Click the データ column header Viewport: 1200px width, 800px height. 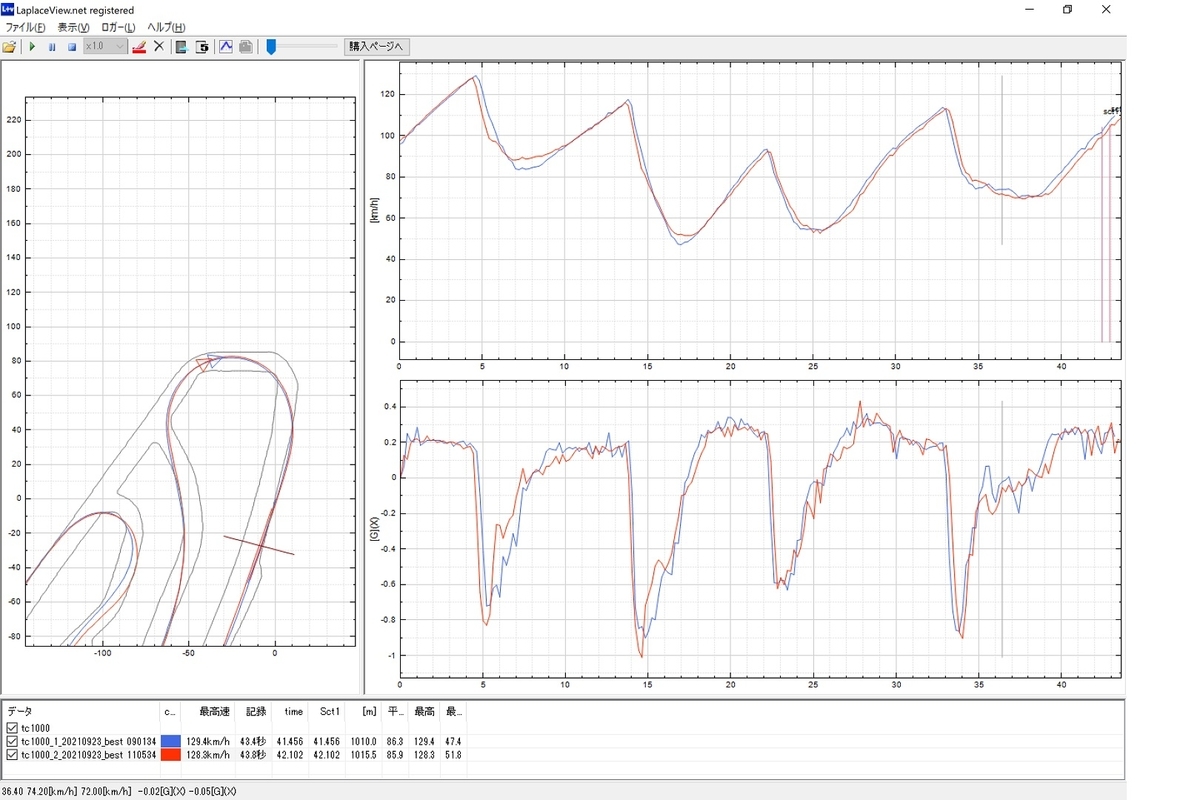click(x=82, y=711)
